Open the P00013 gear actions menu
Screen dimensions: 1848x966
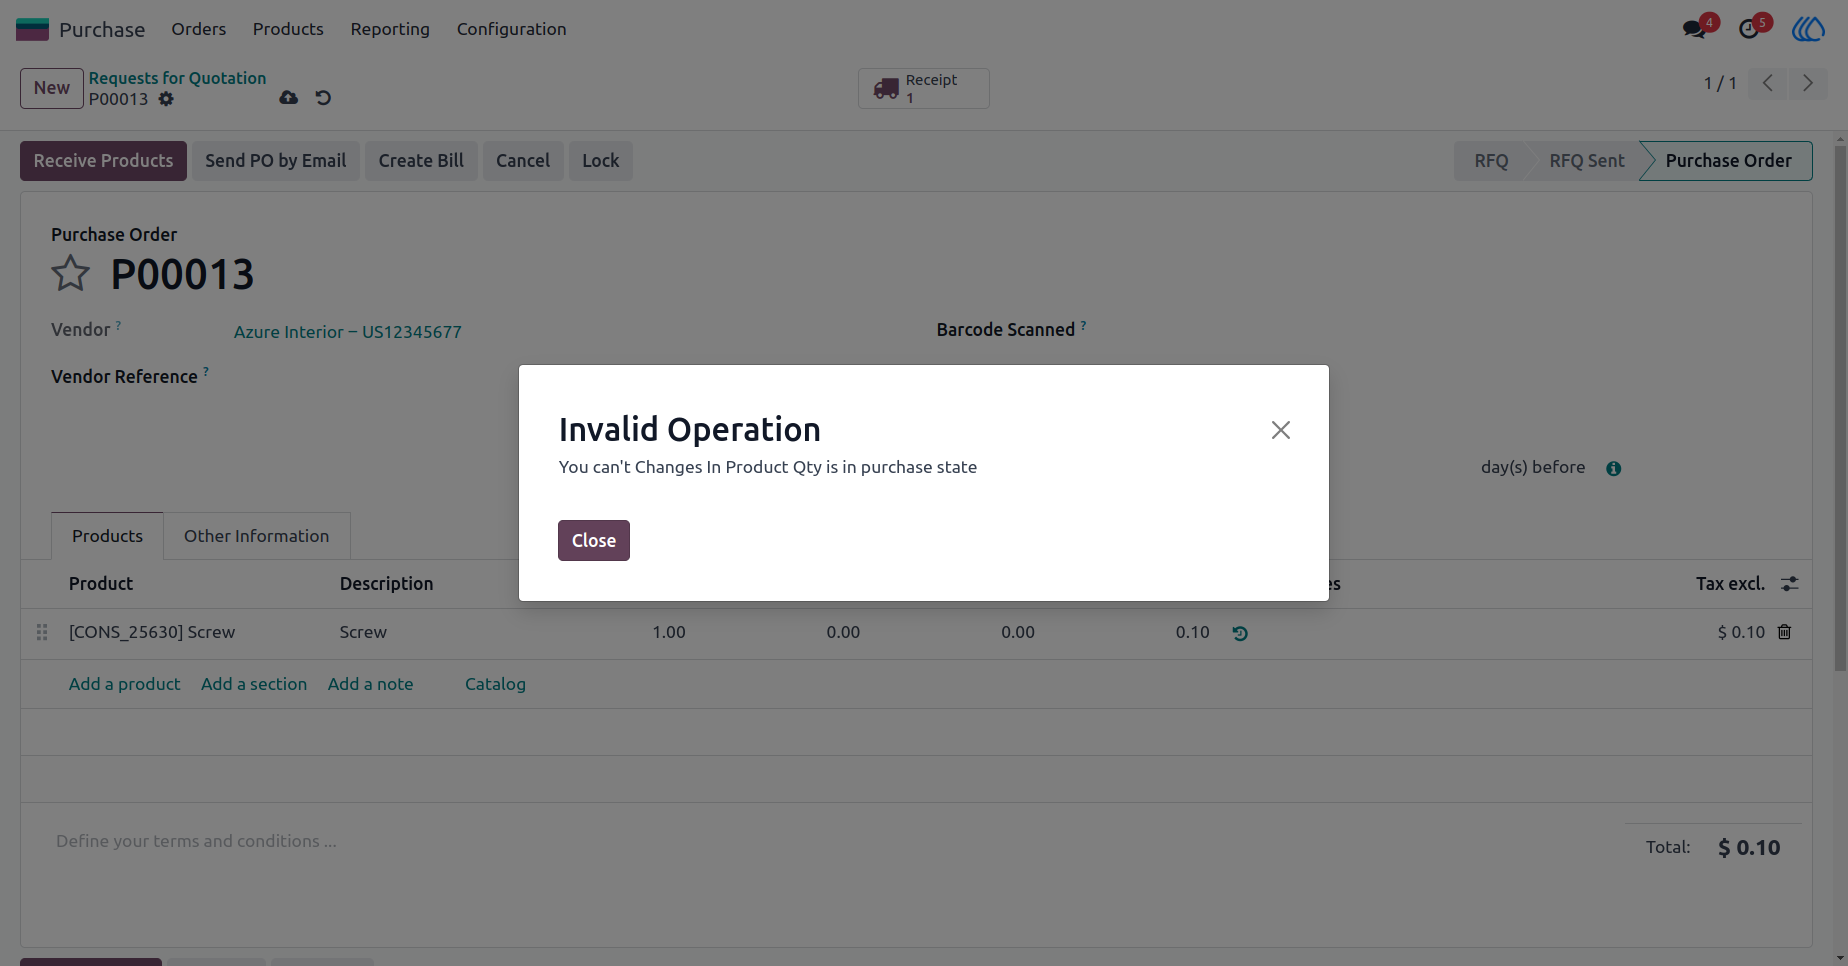coord(166,99)
